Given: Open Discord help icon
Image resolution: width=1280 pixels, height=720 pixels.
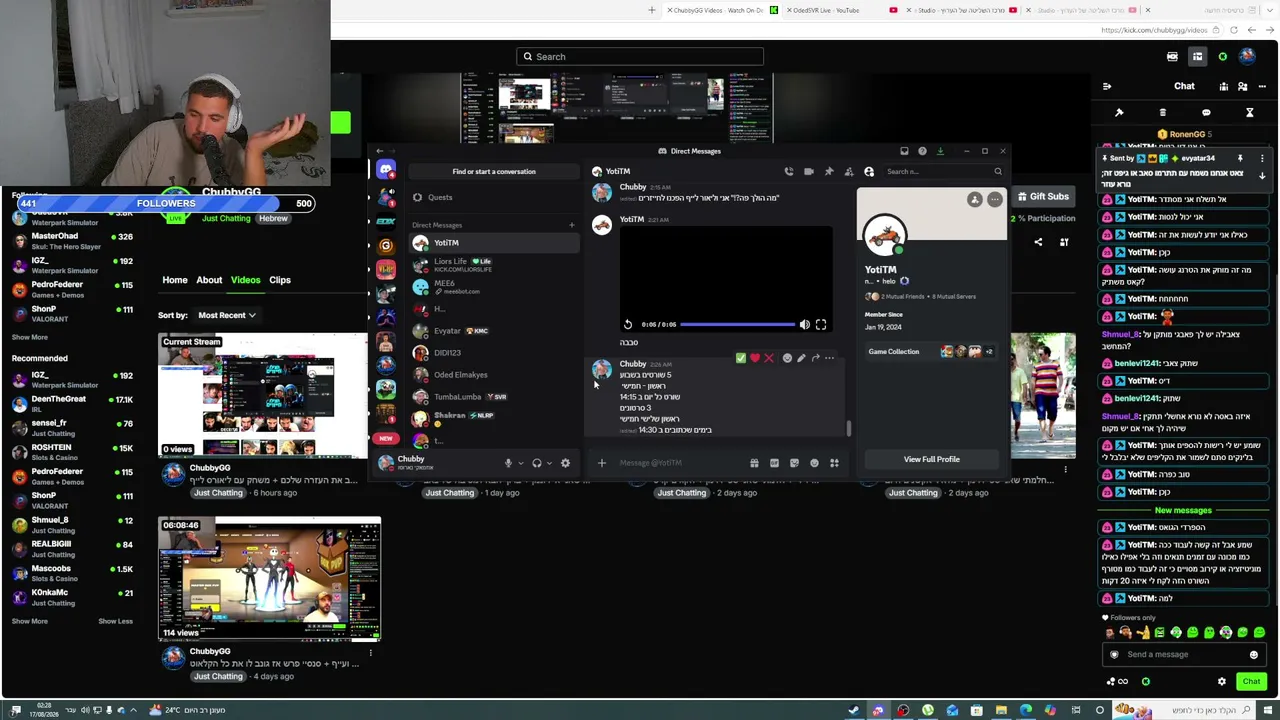Looking at the screenshot, I should (922, 151).
